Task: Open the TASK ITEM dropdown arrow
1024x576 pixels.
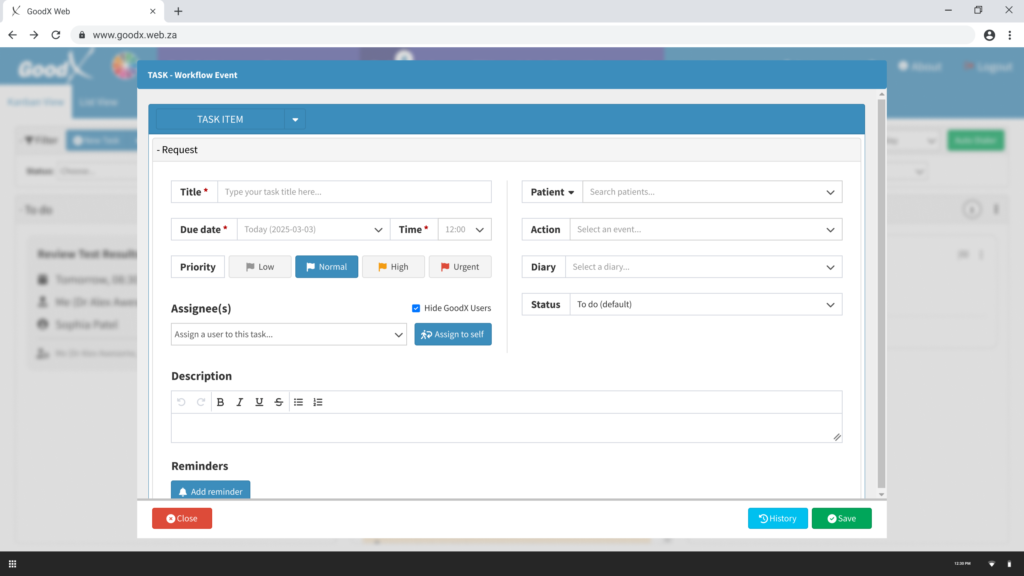Action: (295, 120)
